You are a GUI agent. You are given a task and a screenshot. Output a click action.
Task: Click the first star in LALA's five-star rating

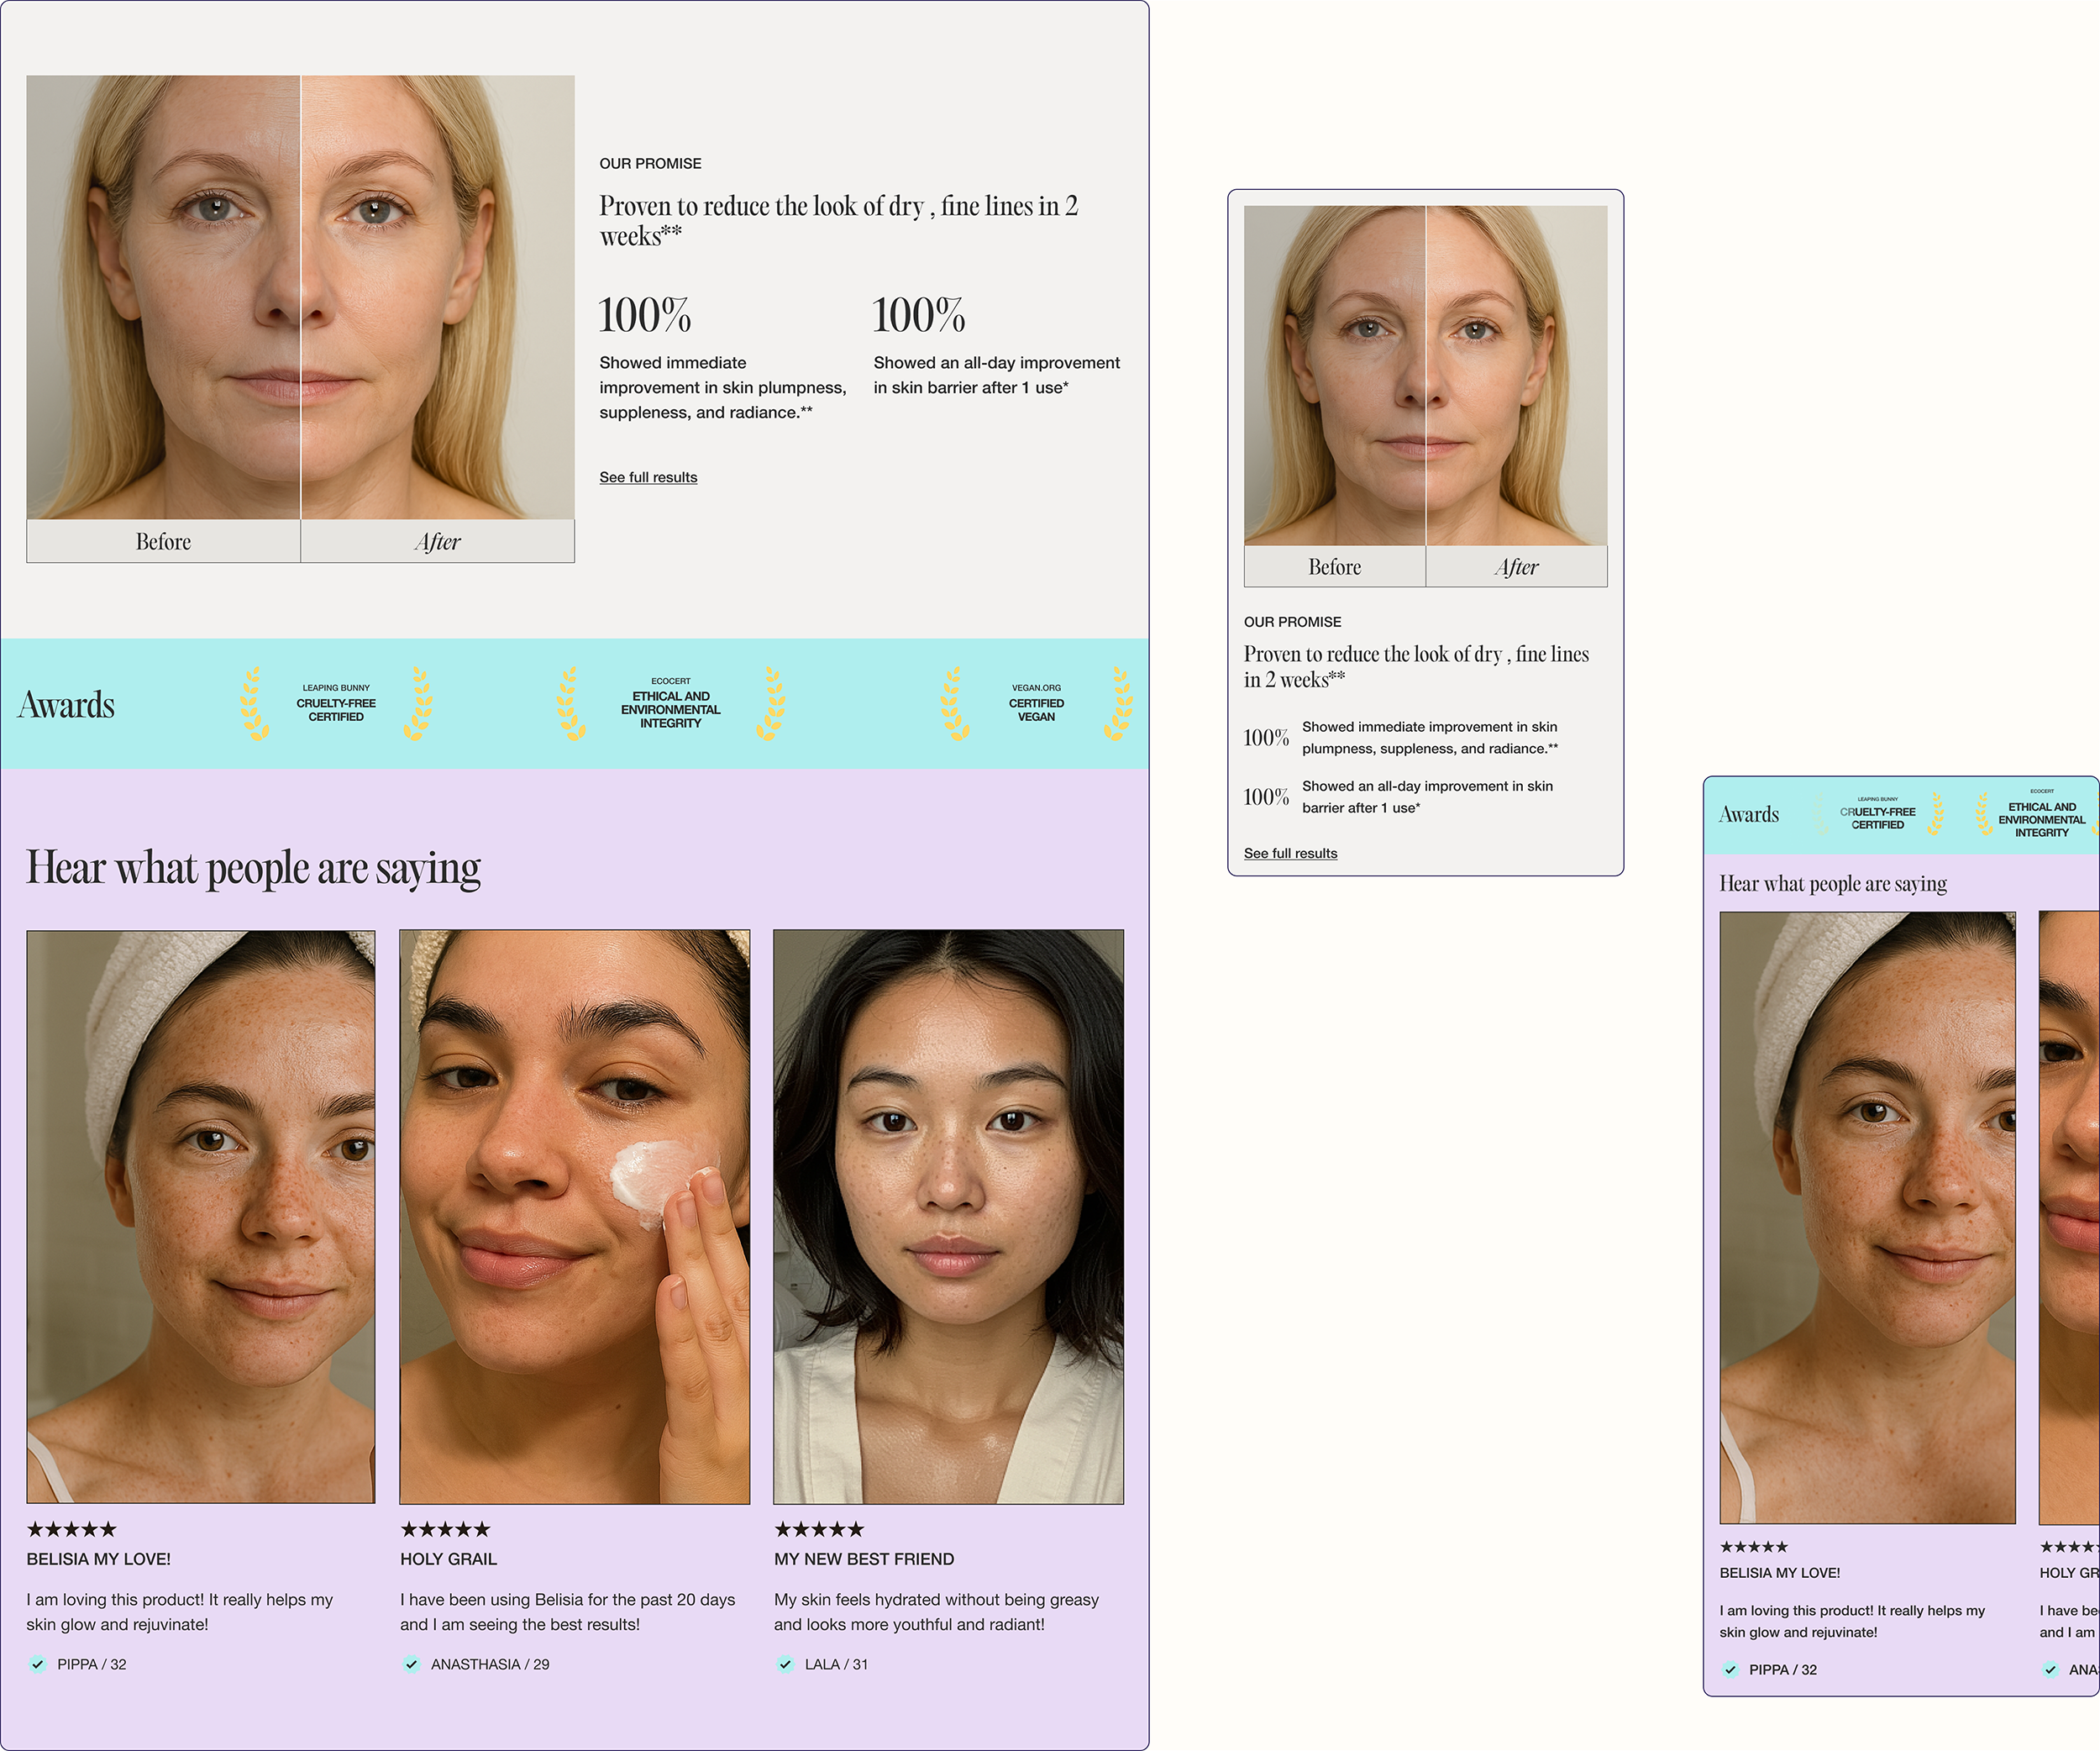782,1528
